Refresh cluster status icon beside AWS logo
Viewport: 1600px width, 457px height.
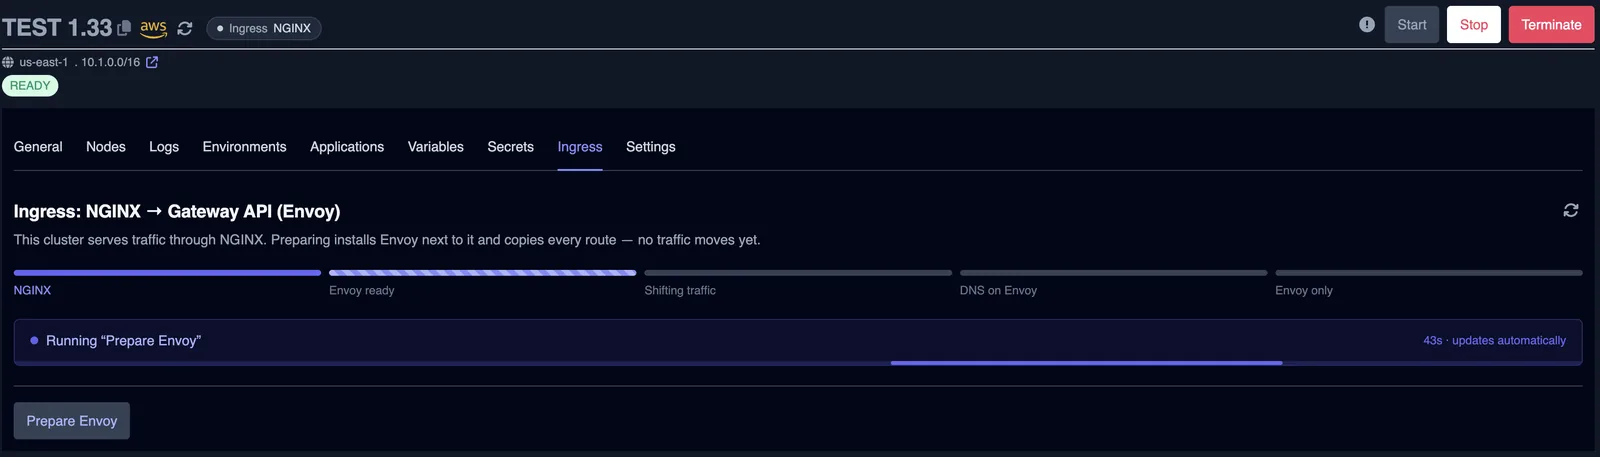(x=185, y=28)
